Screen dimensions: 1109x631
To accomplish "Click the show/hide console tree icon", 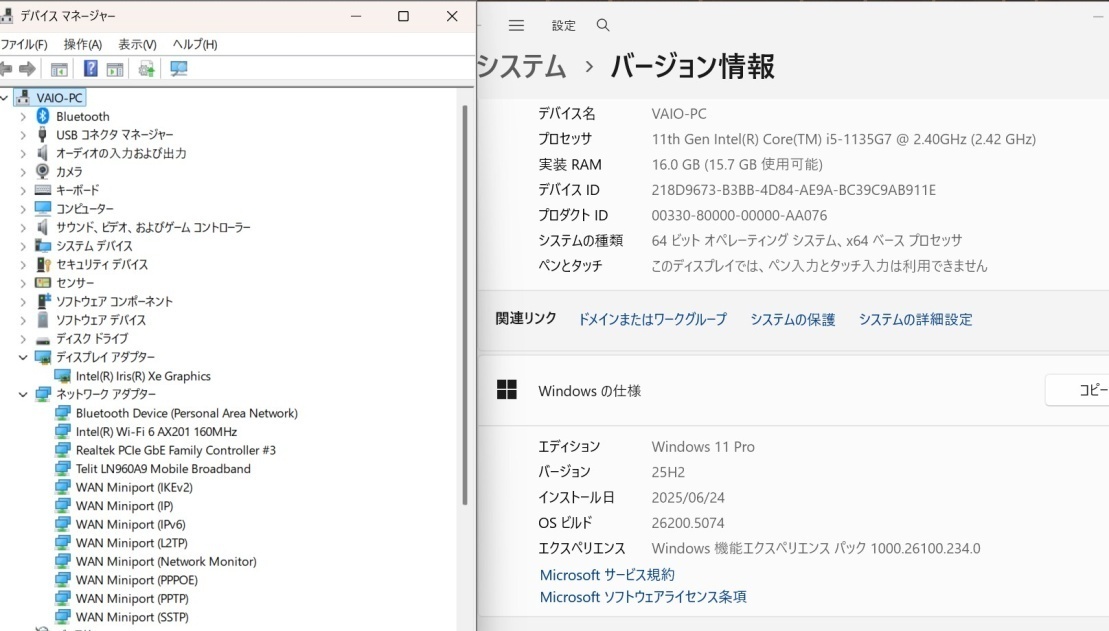I will [59, 69].
